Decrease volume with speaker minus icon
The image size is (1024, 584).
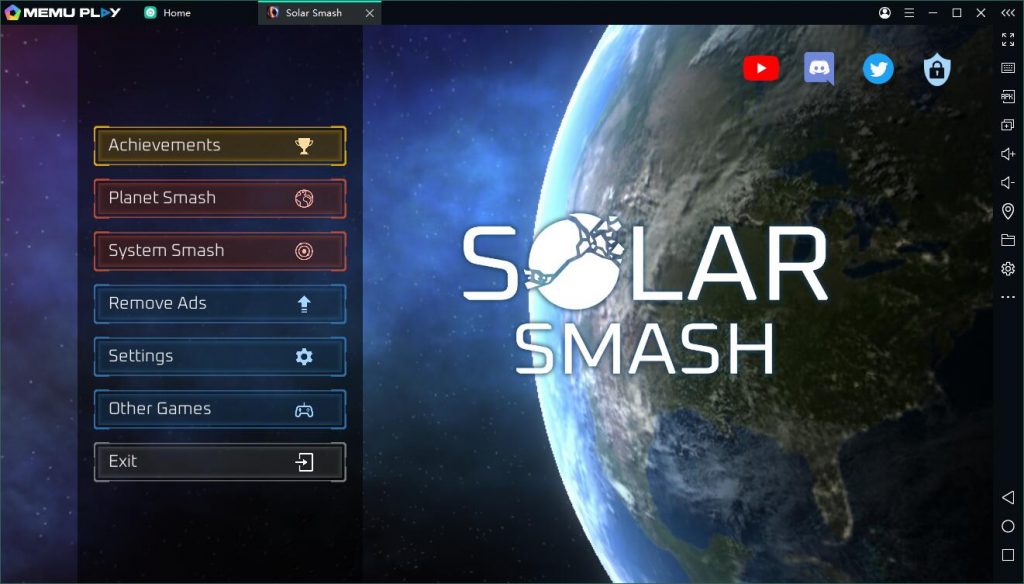click(x=1008, y=183)
